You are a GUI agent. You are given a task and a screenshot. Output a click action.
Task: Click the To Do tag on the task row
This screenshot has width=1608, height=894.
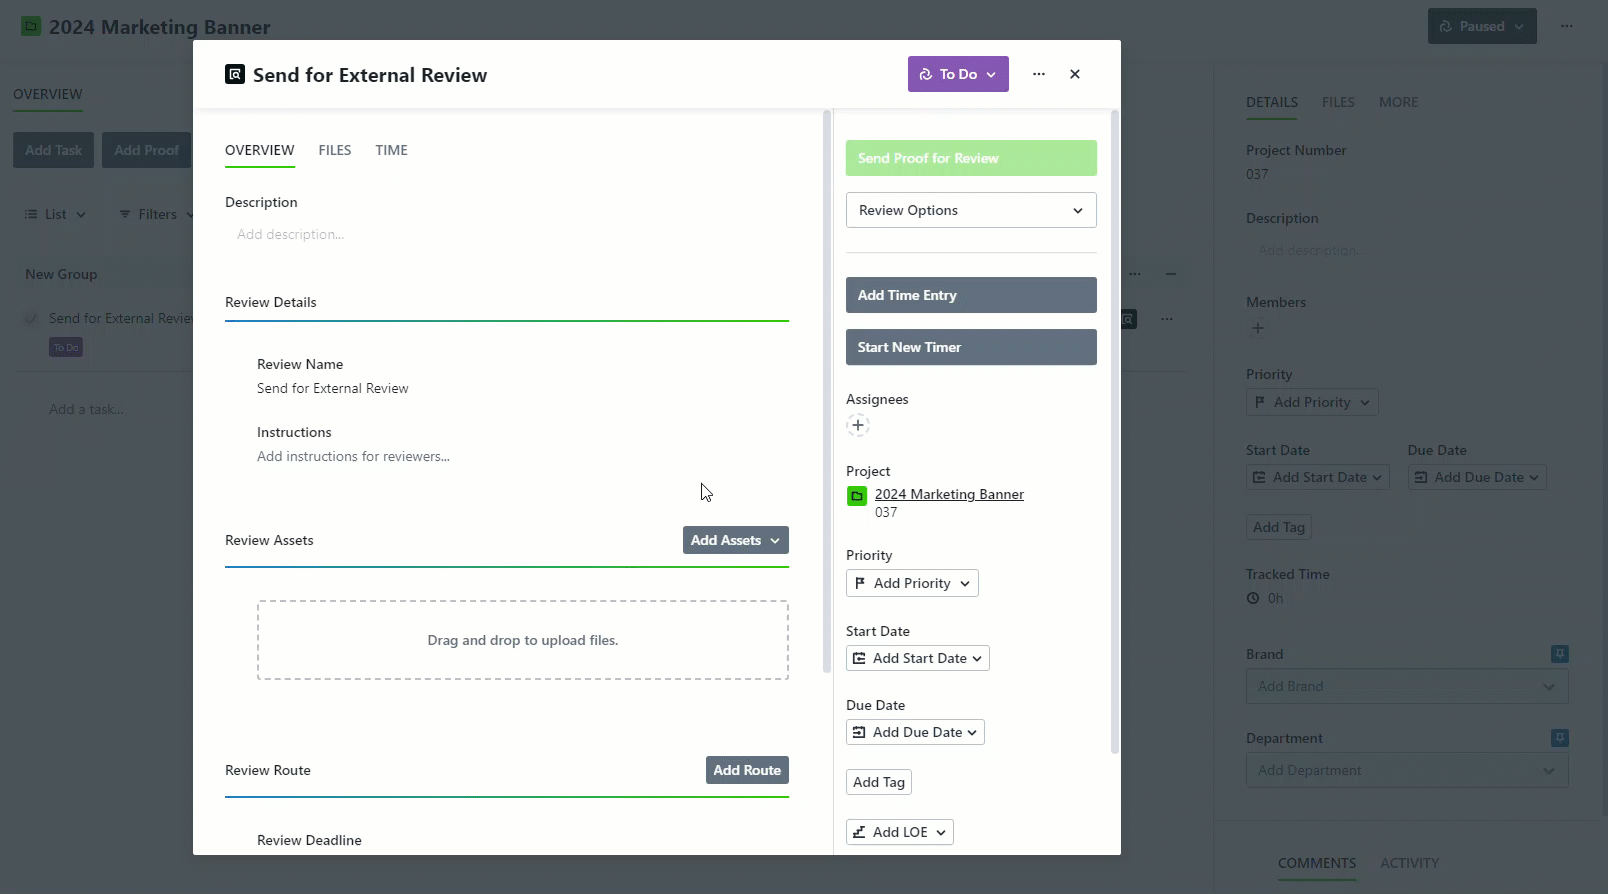pyautogui.click(x=66, y=347)
